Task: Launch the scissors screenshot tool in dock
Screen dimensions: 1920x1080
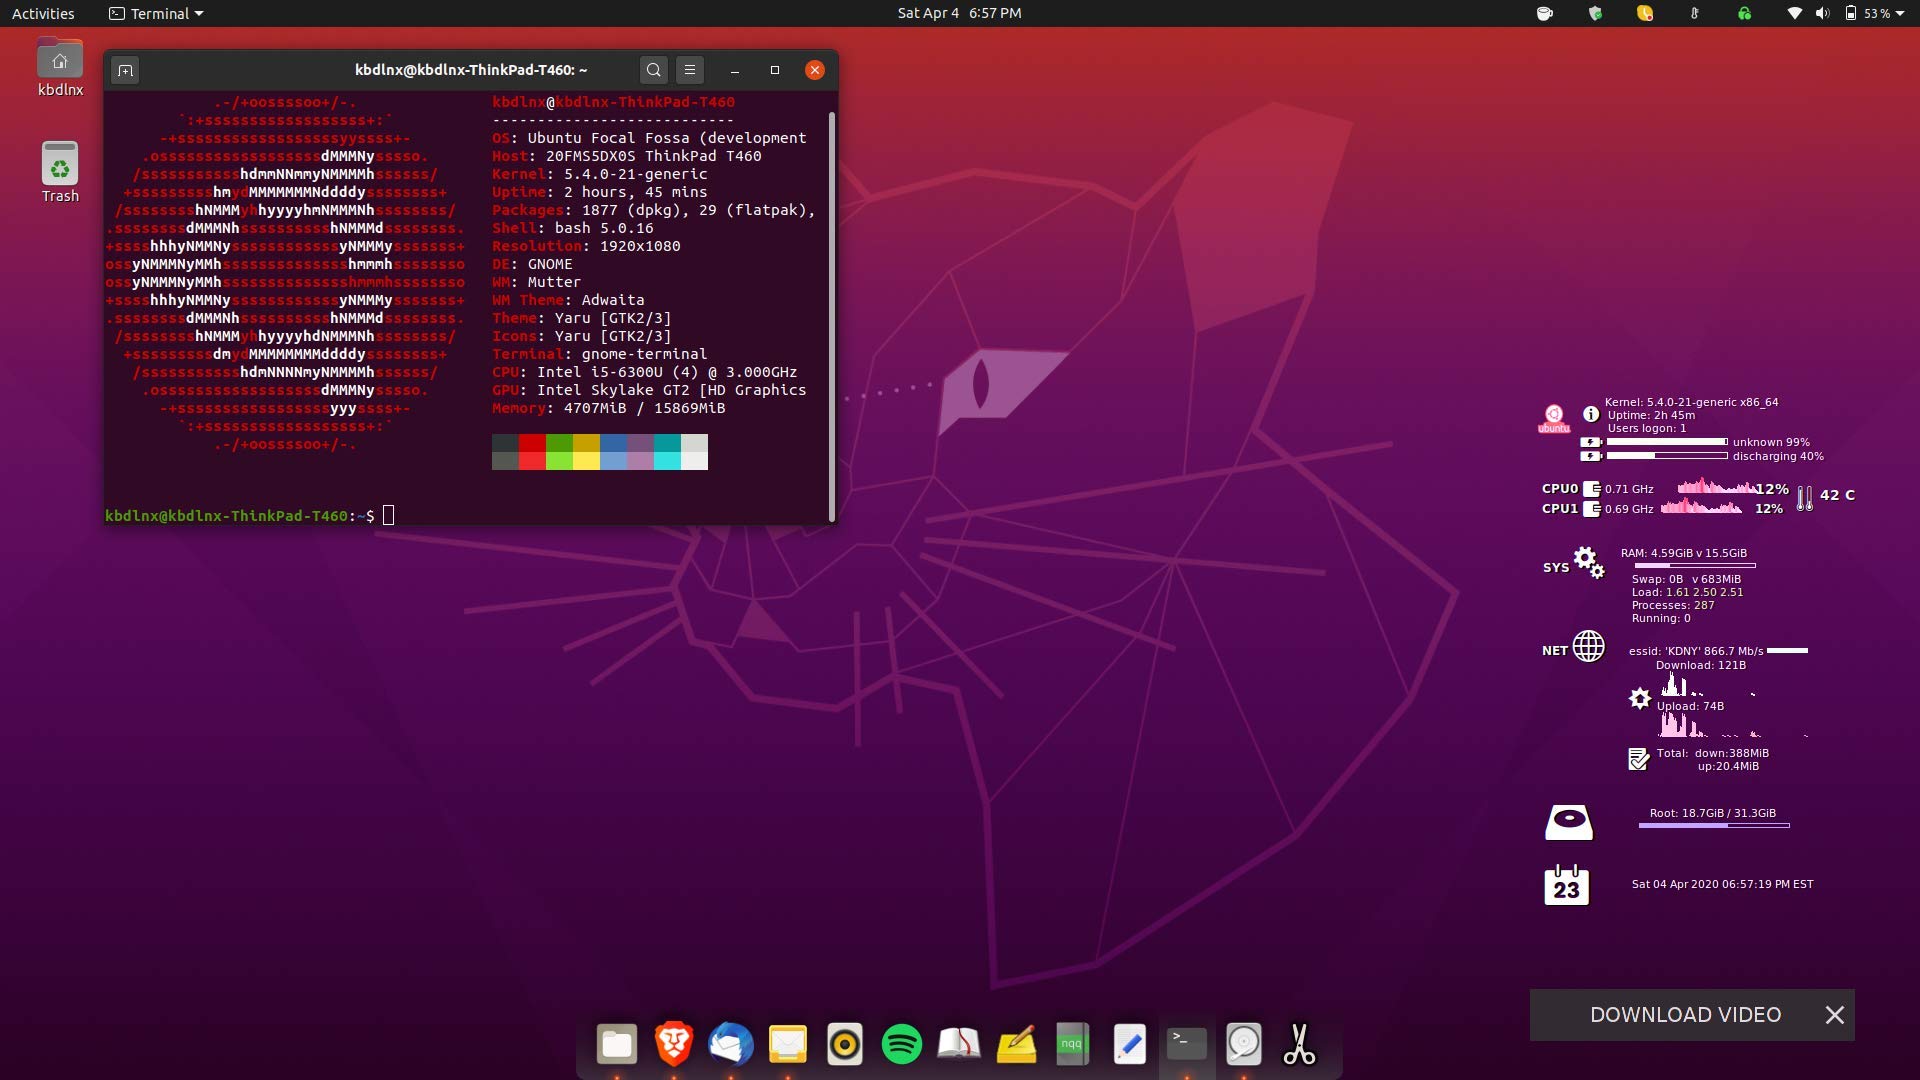Action: tap(1299, 1044)
